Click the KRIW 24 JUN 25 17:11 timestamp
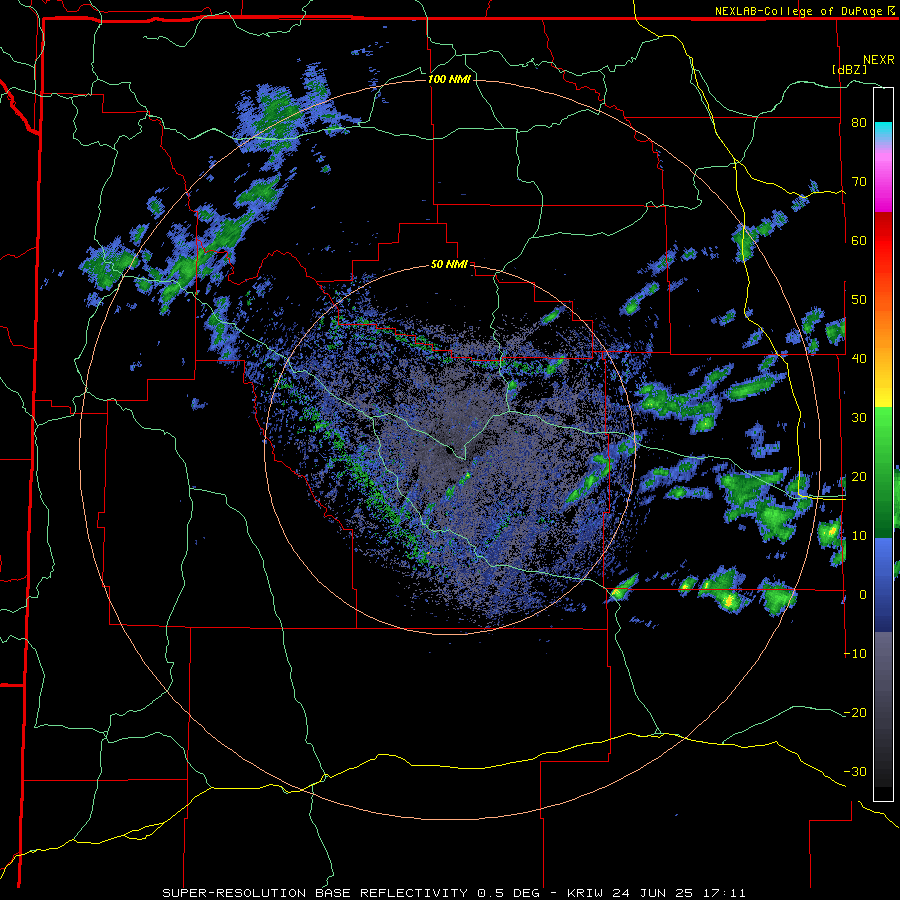 pyautogui.click(x=656, y=893)
